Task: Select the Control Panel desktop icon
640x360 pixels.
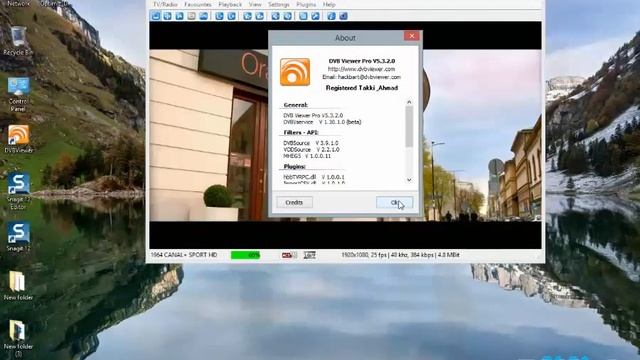Action: pos(18,94)
